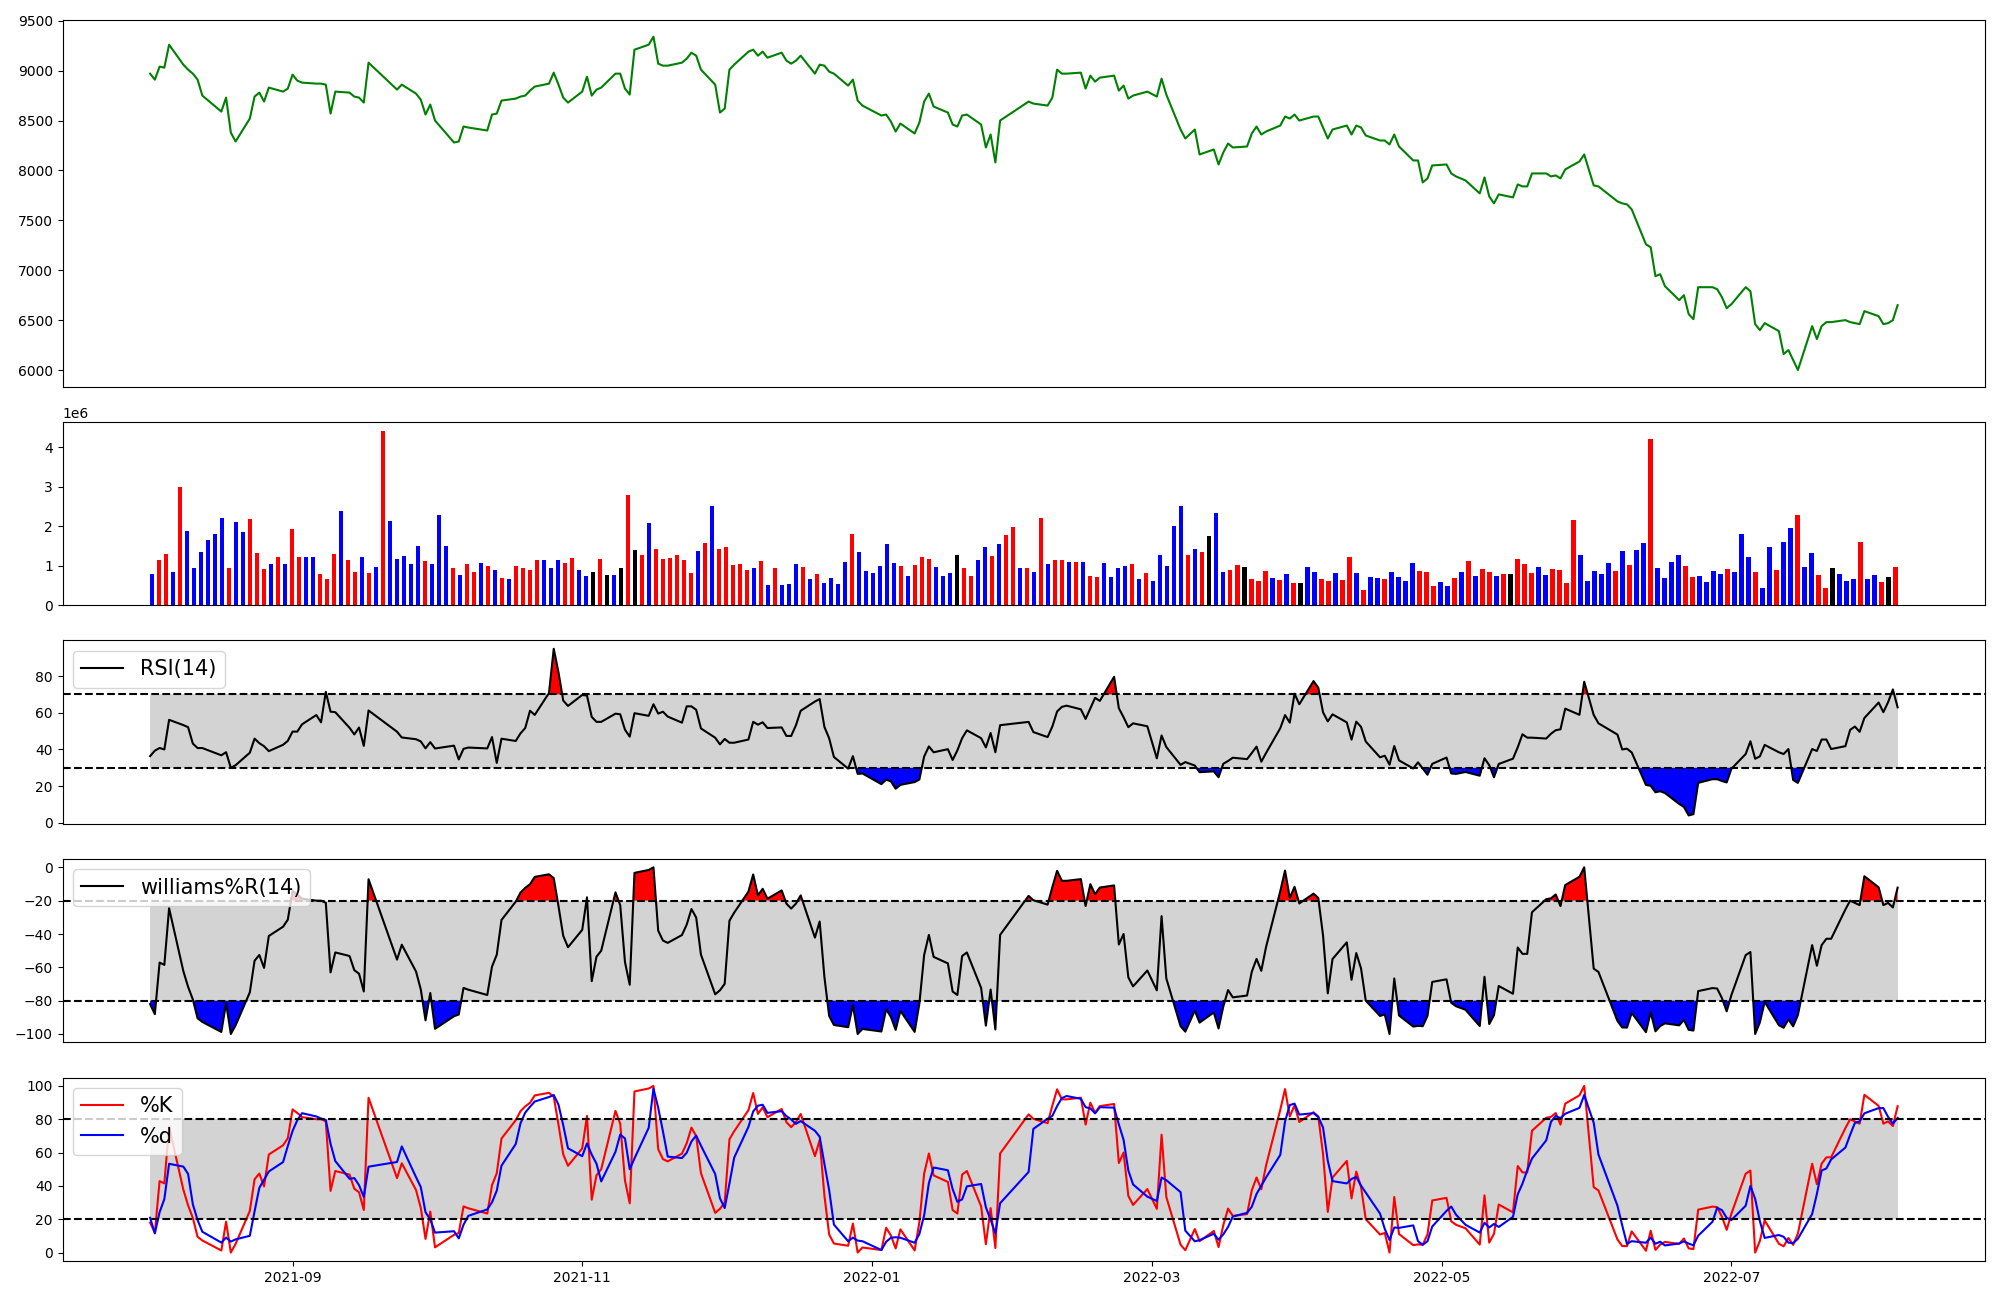
Task: Click the 7000 price axis tick label
Action: click(35, 271)
